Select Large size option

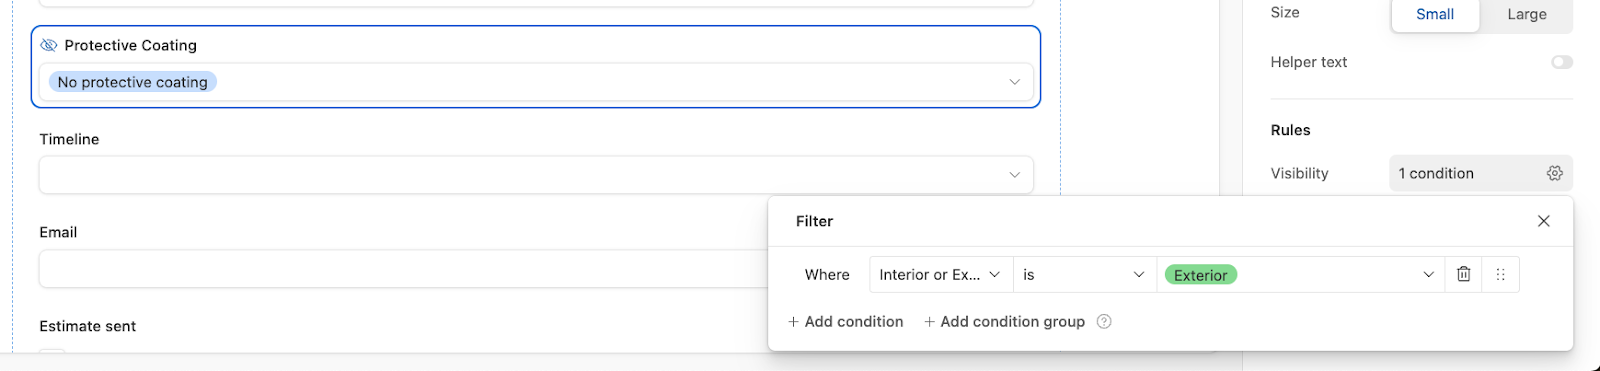[x=1526, y=14]
